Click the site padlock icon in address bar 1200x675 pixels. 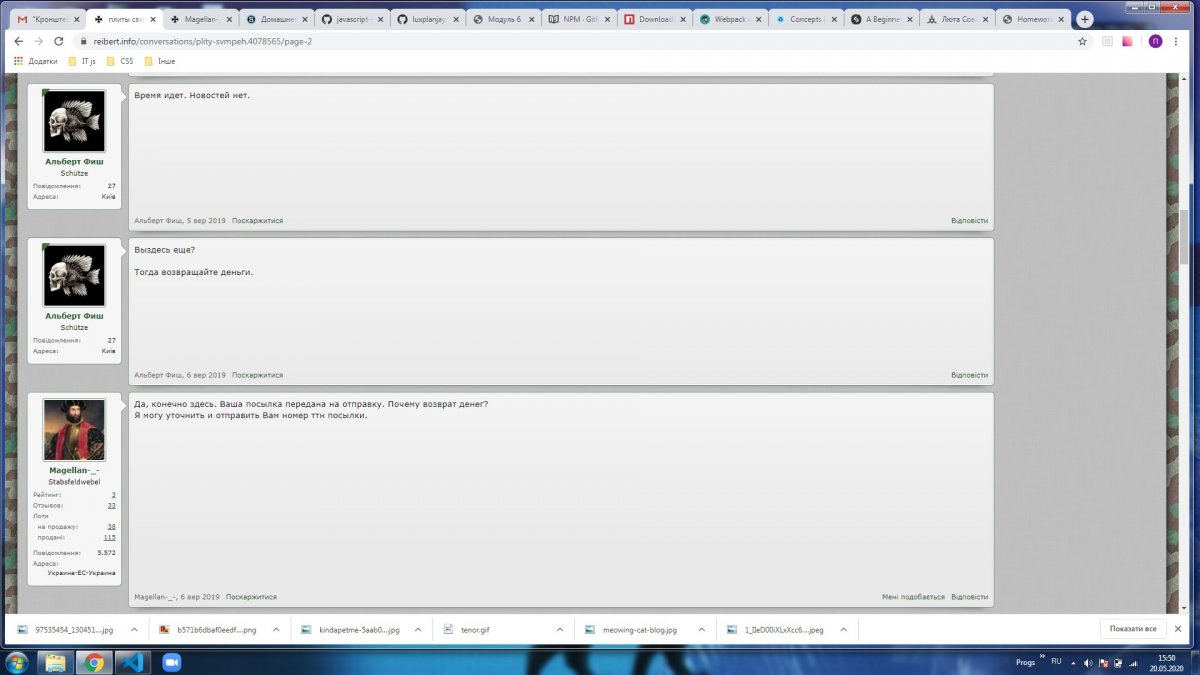(86, 41)
